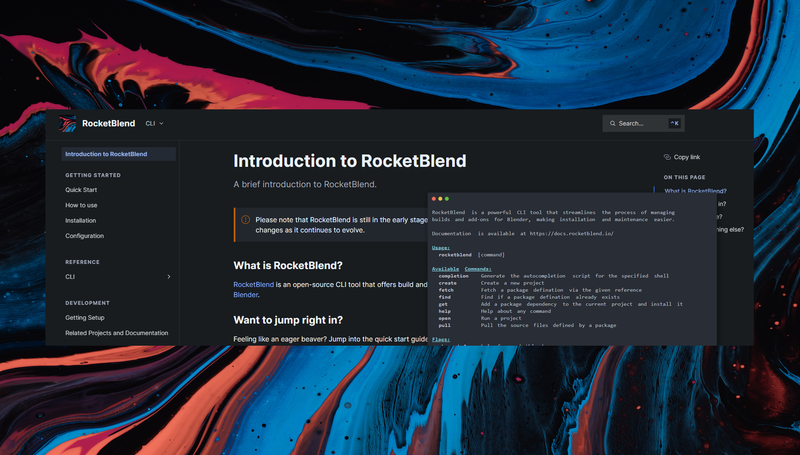Open Related Projects and Documentation page
The image size is (800, 455).
pos(116,333)
